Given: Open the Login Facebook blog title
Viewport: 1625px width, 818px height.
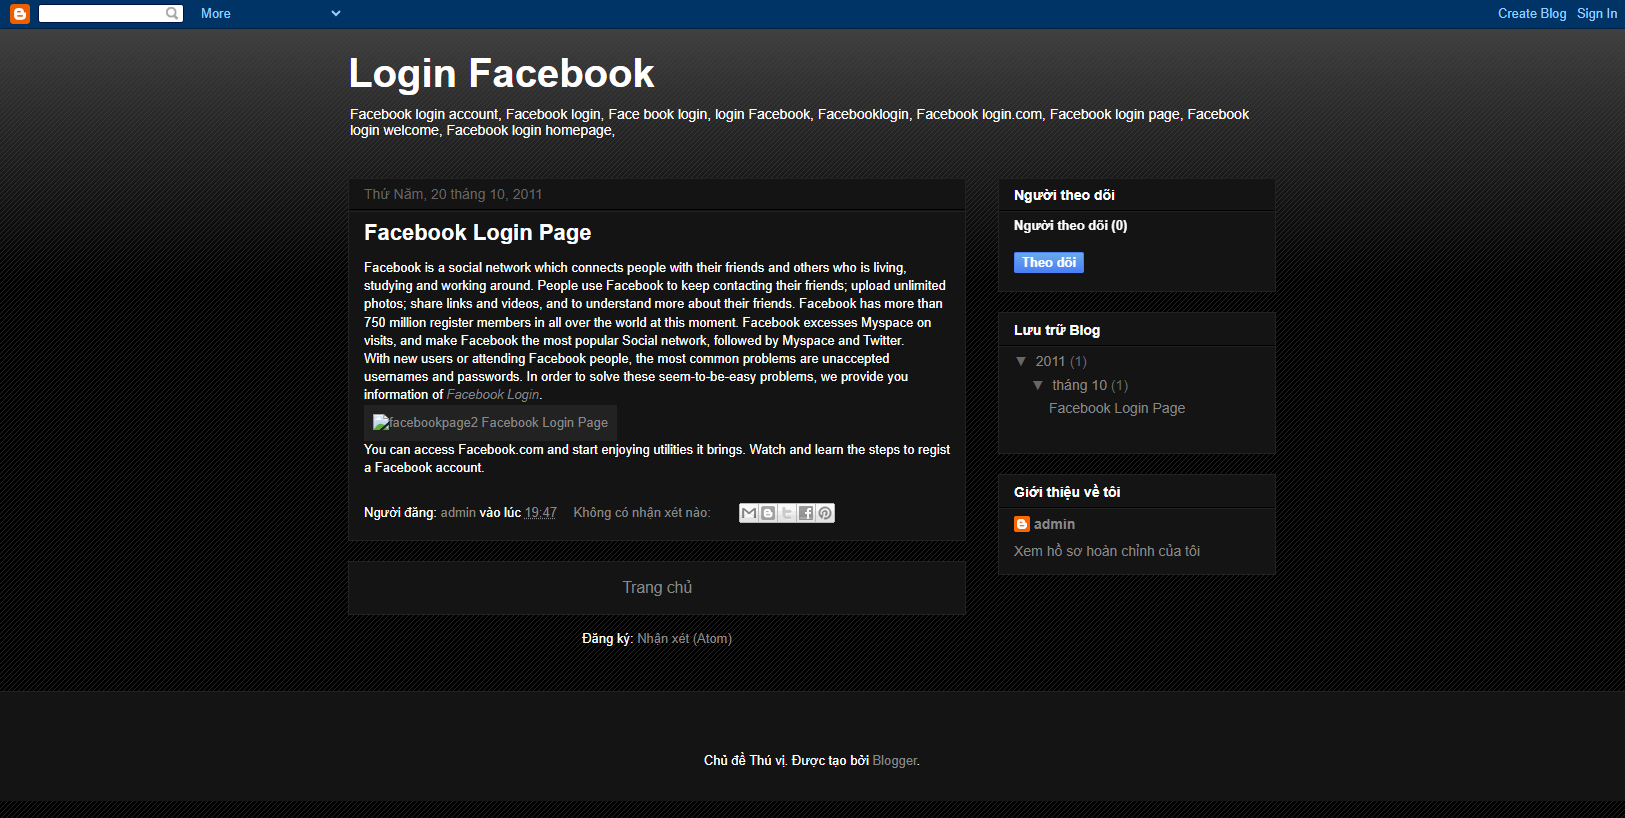Looking at the screenshot, I should coord(501,73).
